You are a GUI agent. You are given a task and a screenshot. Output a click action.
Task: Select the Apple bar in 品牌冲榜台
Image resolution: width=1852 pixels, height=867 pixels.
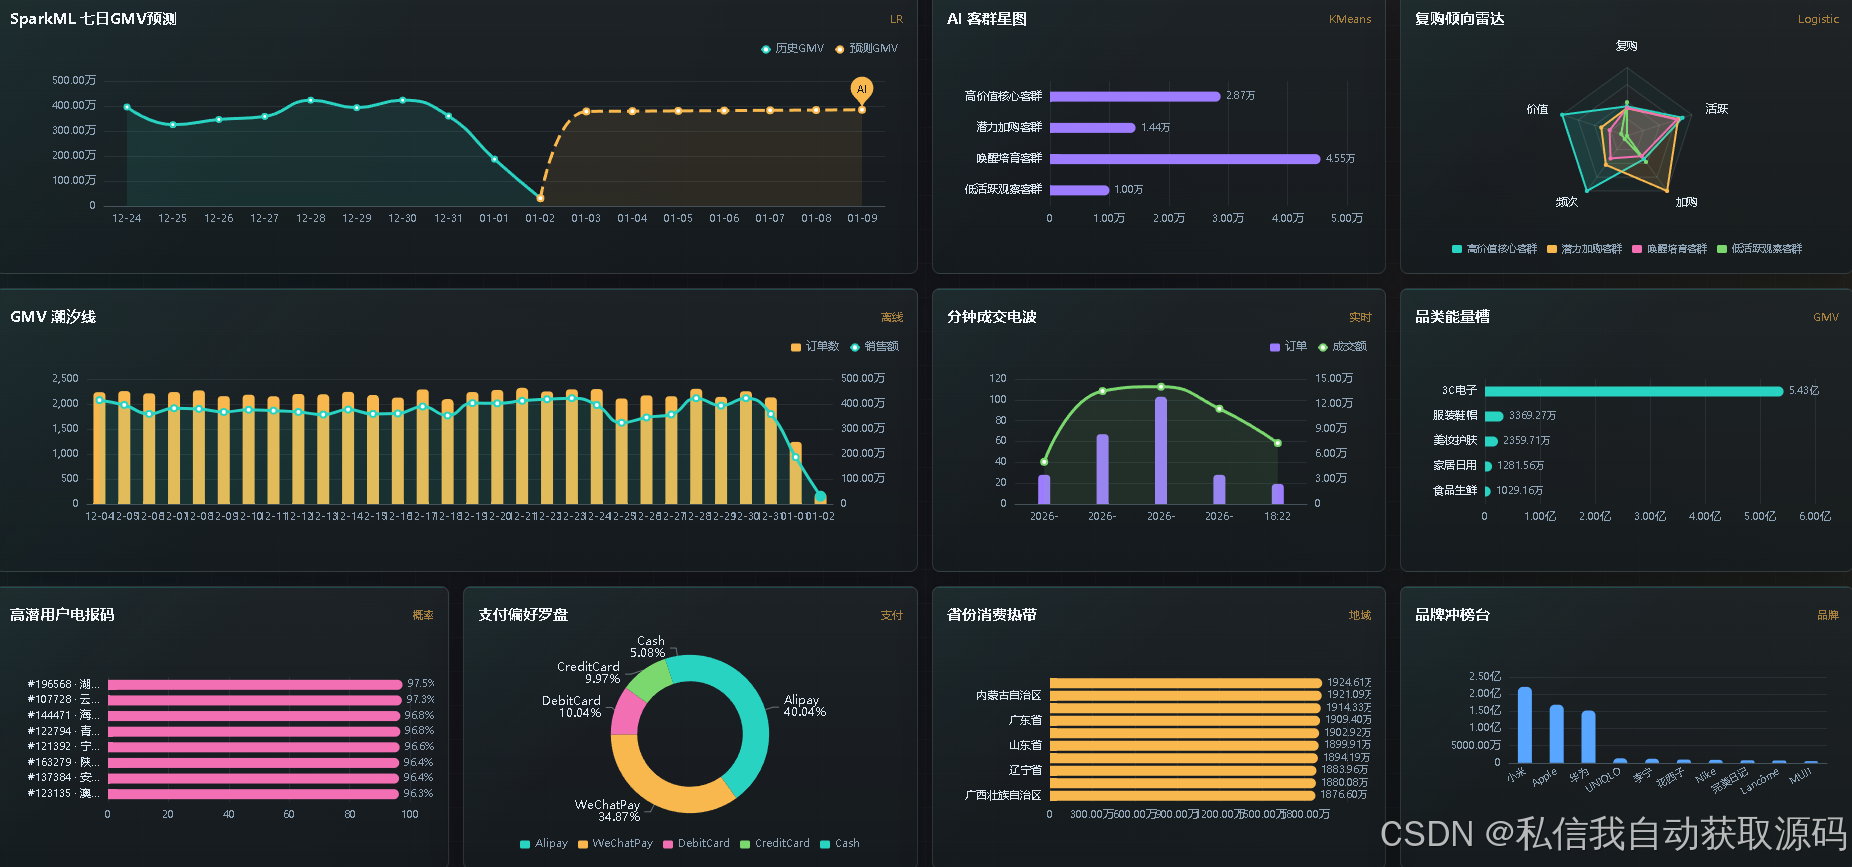pos(1557,734)
